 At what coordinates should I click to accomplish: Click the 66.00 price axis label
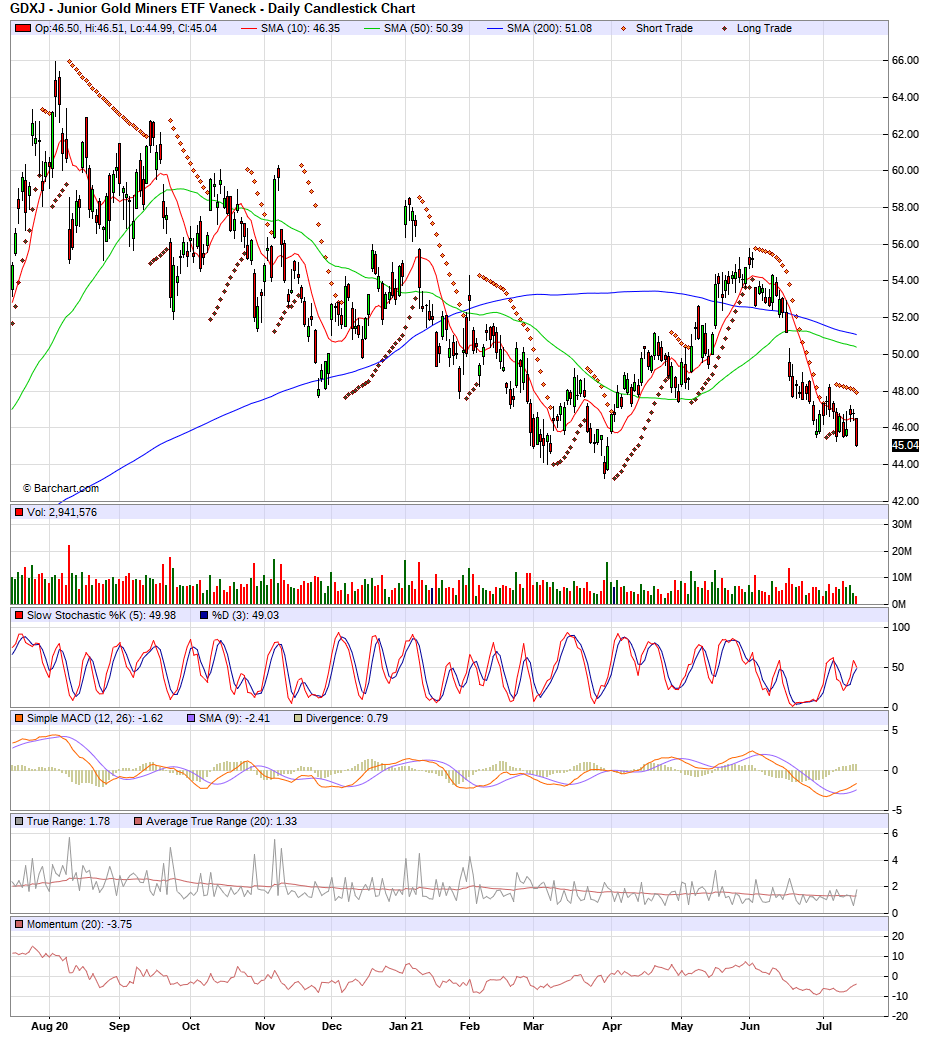(x=905, y=61)
